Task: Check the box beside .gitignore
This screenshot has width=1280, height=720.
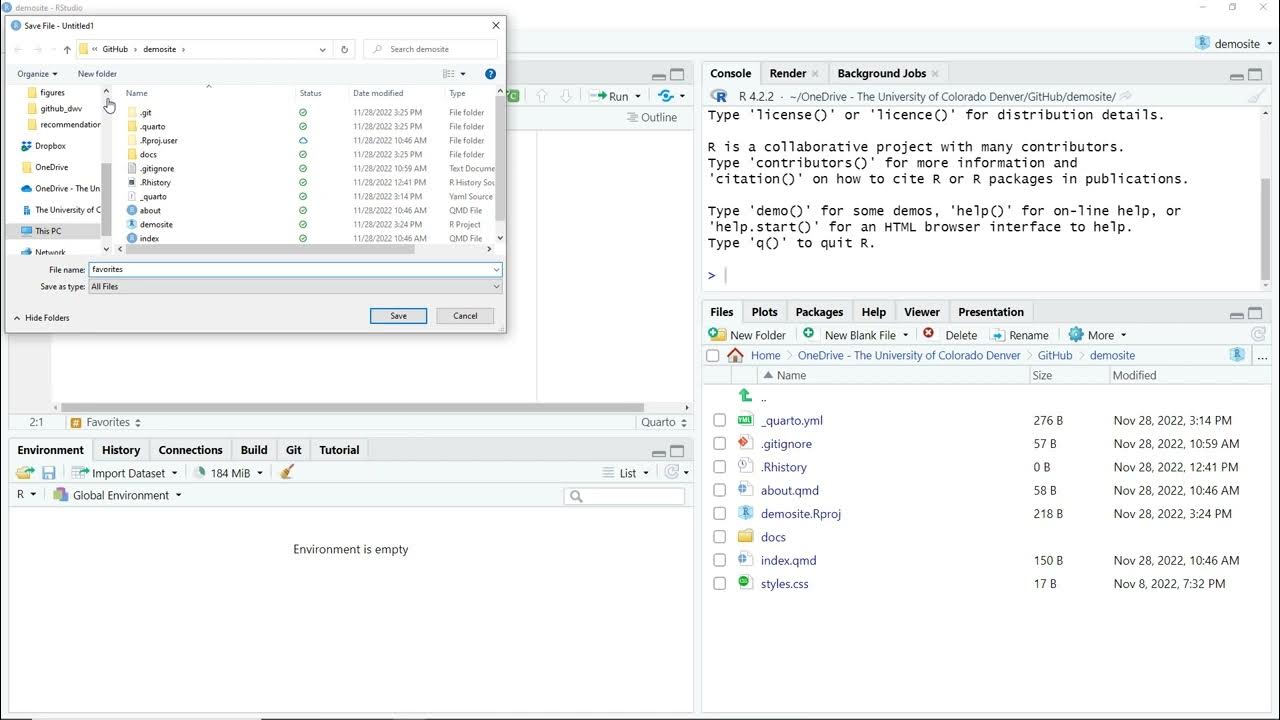Action: point(719,444)
